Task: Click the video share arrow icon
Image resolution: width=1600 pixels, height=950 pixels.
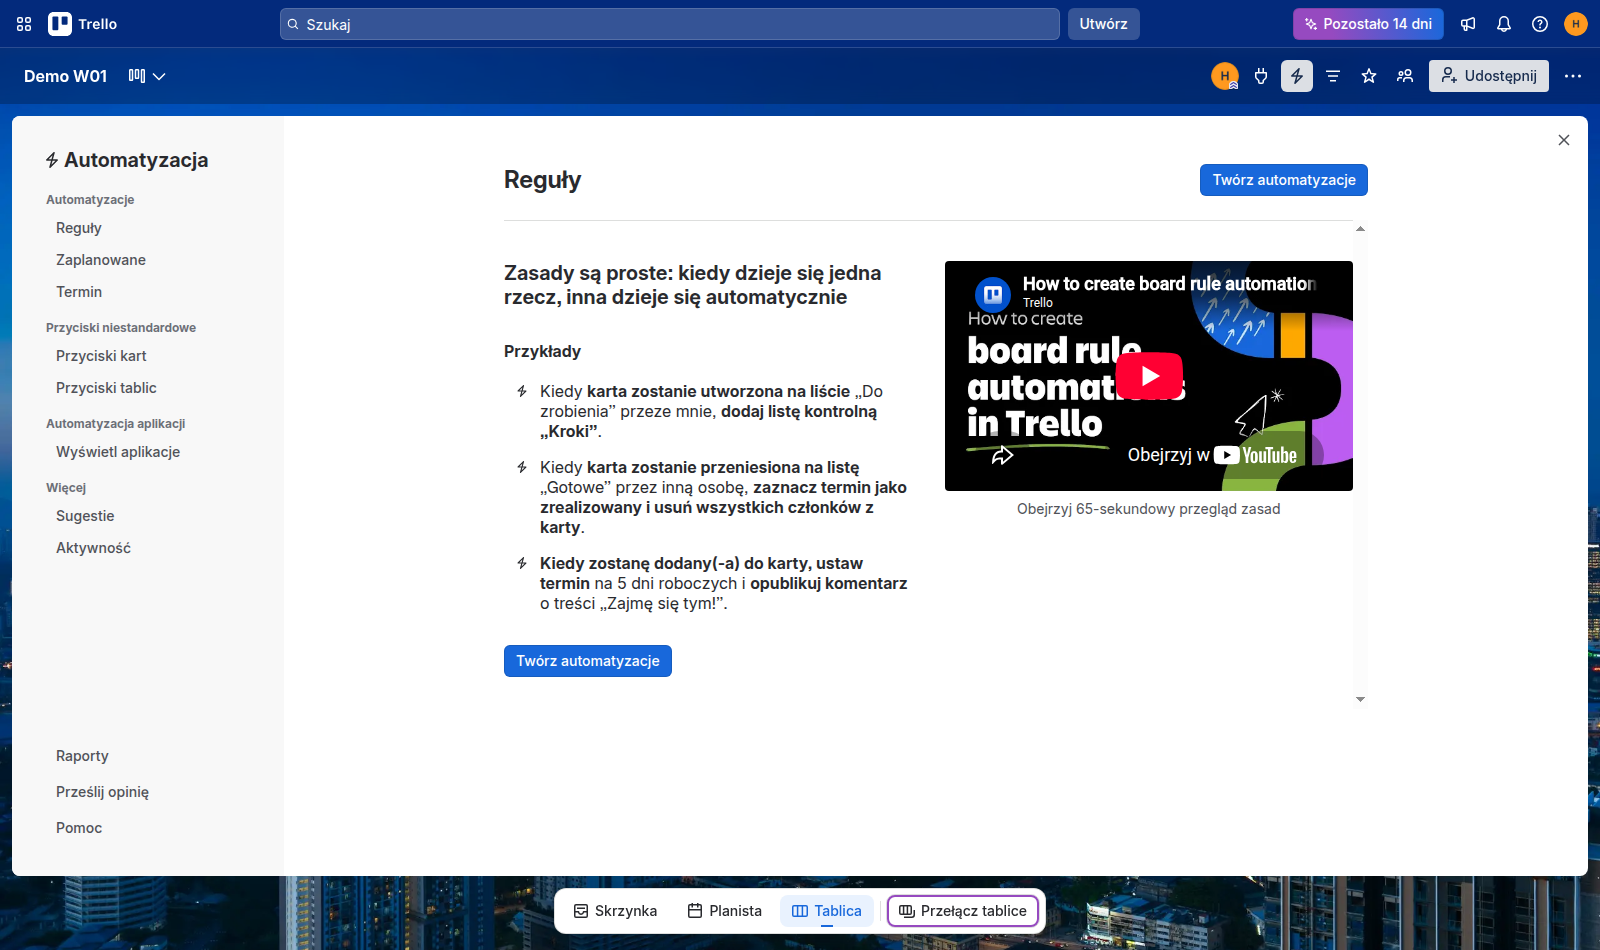Action: 1002,456
